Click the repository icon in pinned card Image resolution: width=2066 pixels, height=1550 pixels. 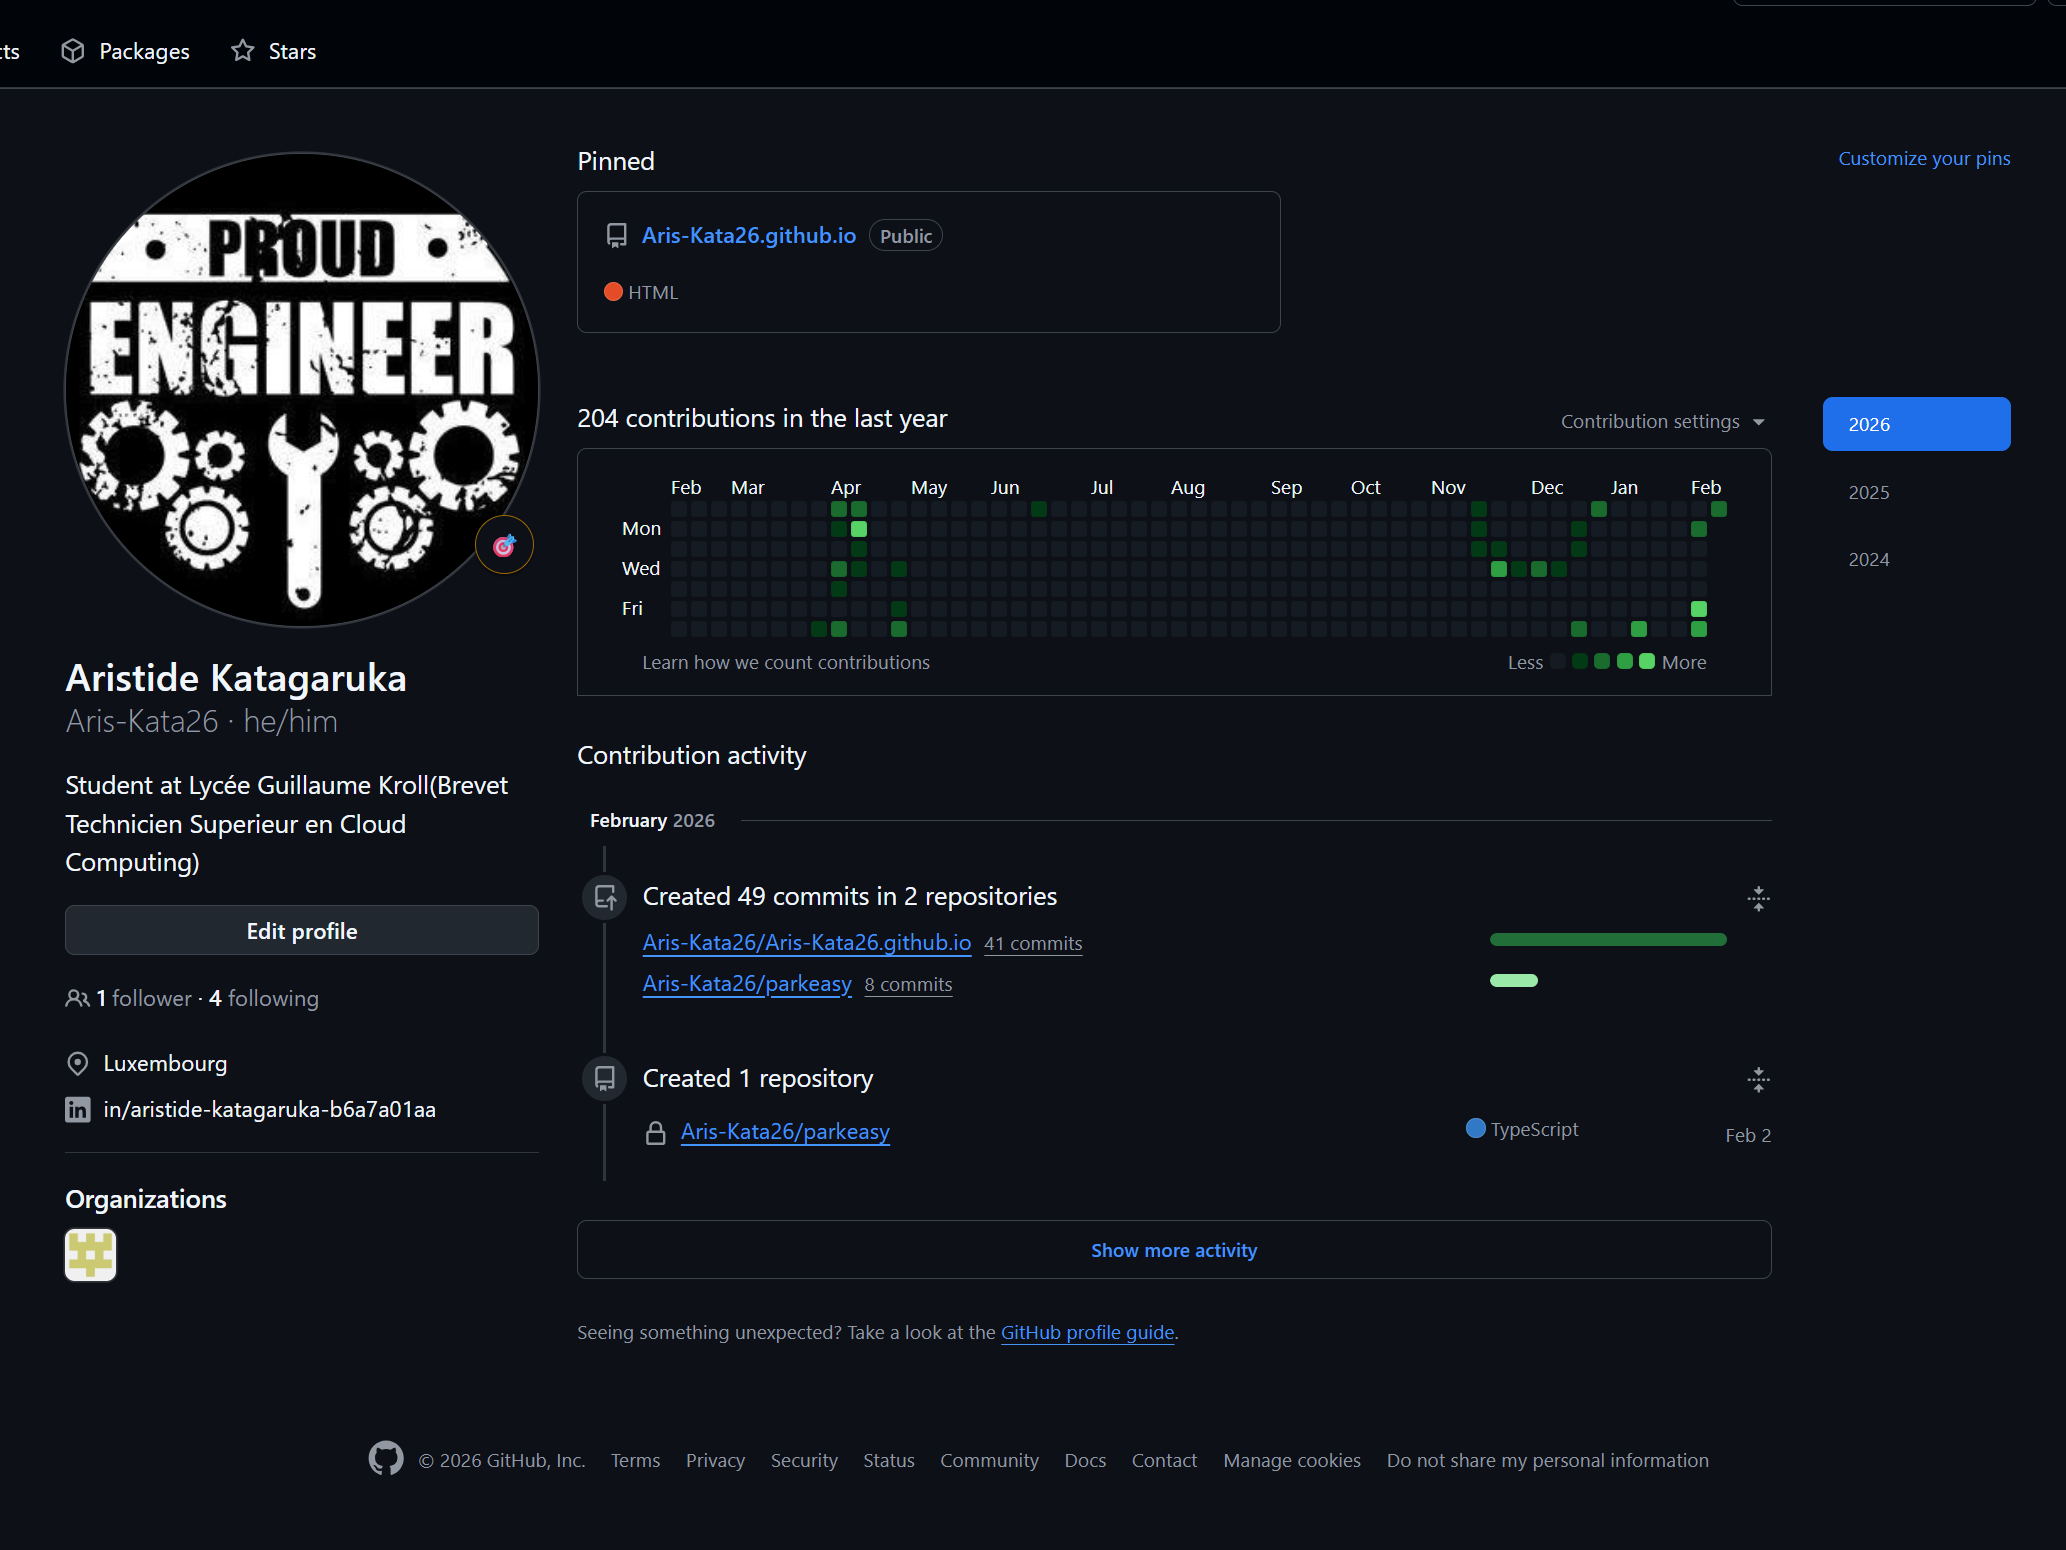(x=617, y=236)
